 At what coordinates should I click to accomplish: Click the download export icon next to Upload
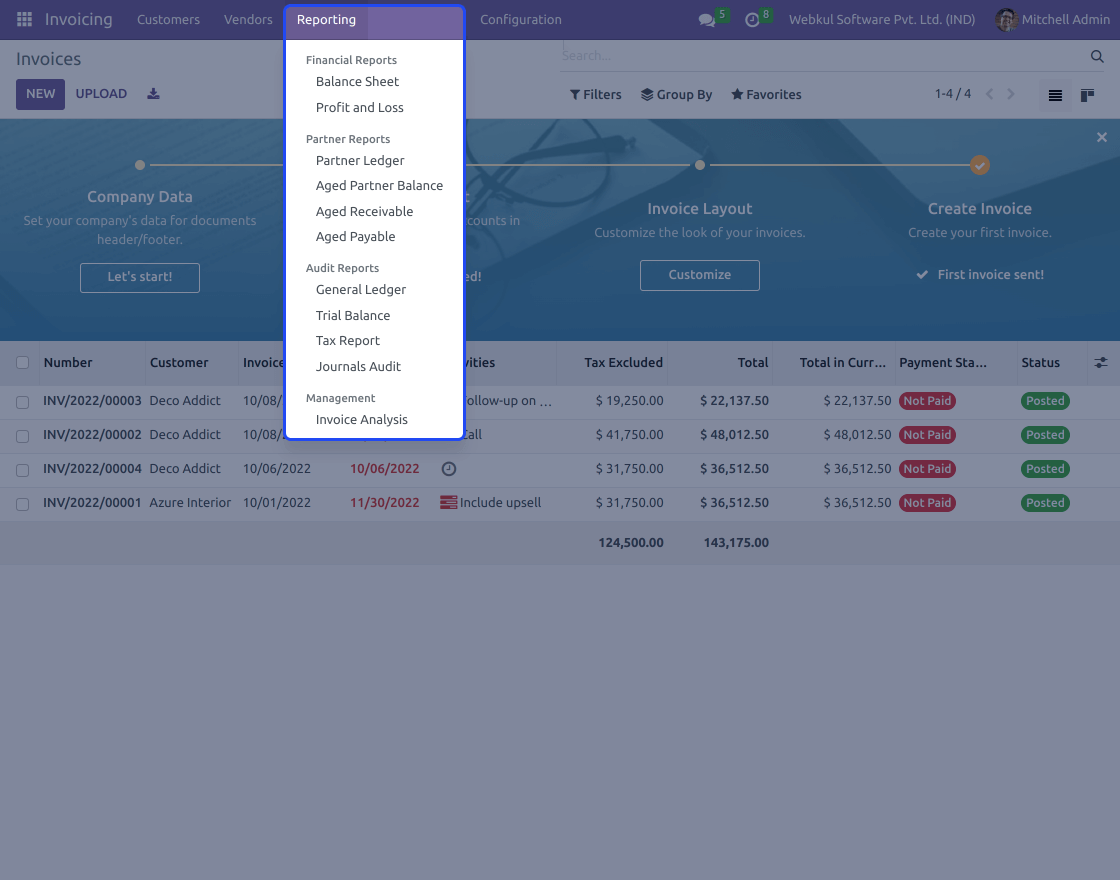154,94
